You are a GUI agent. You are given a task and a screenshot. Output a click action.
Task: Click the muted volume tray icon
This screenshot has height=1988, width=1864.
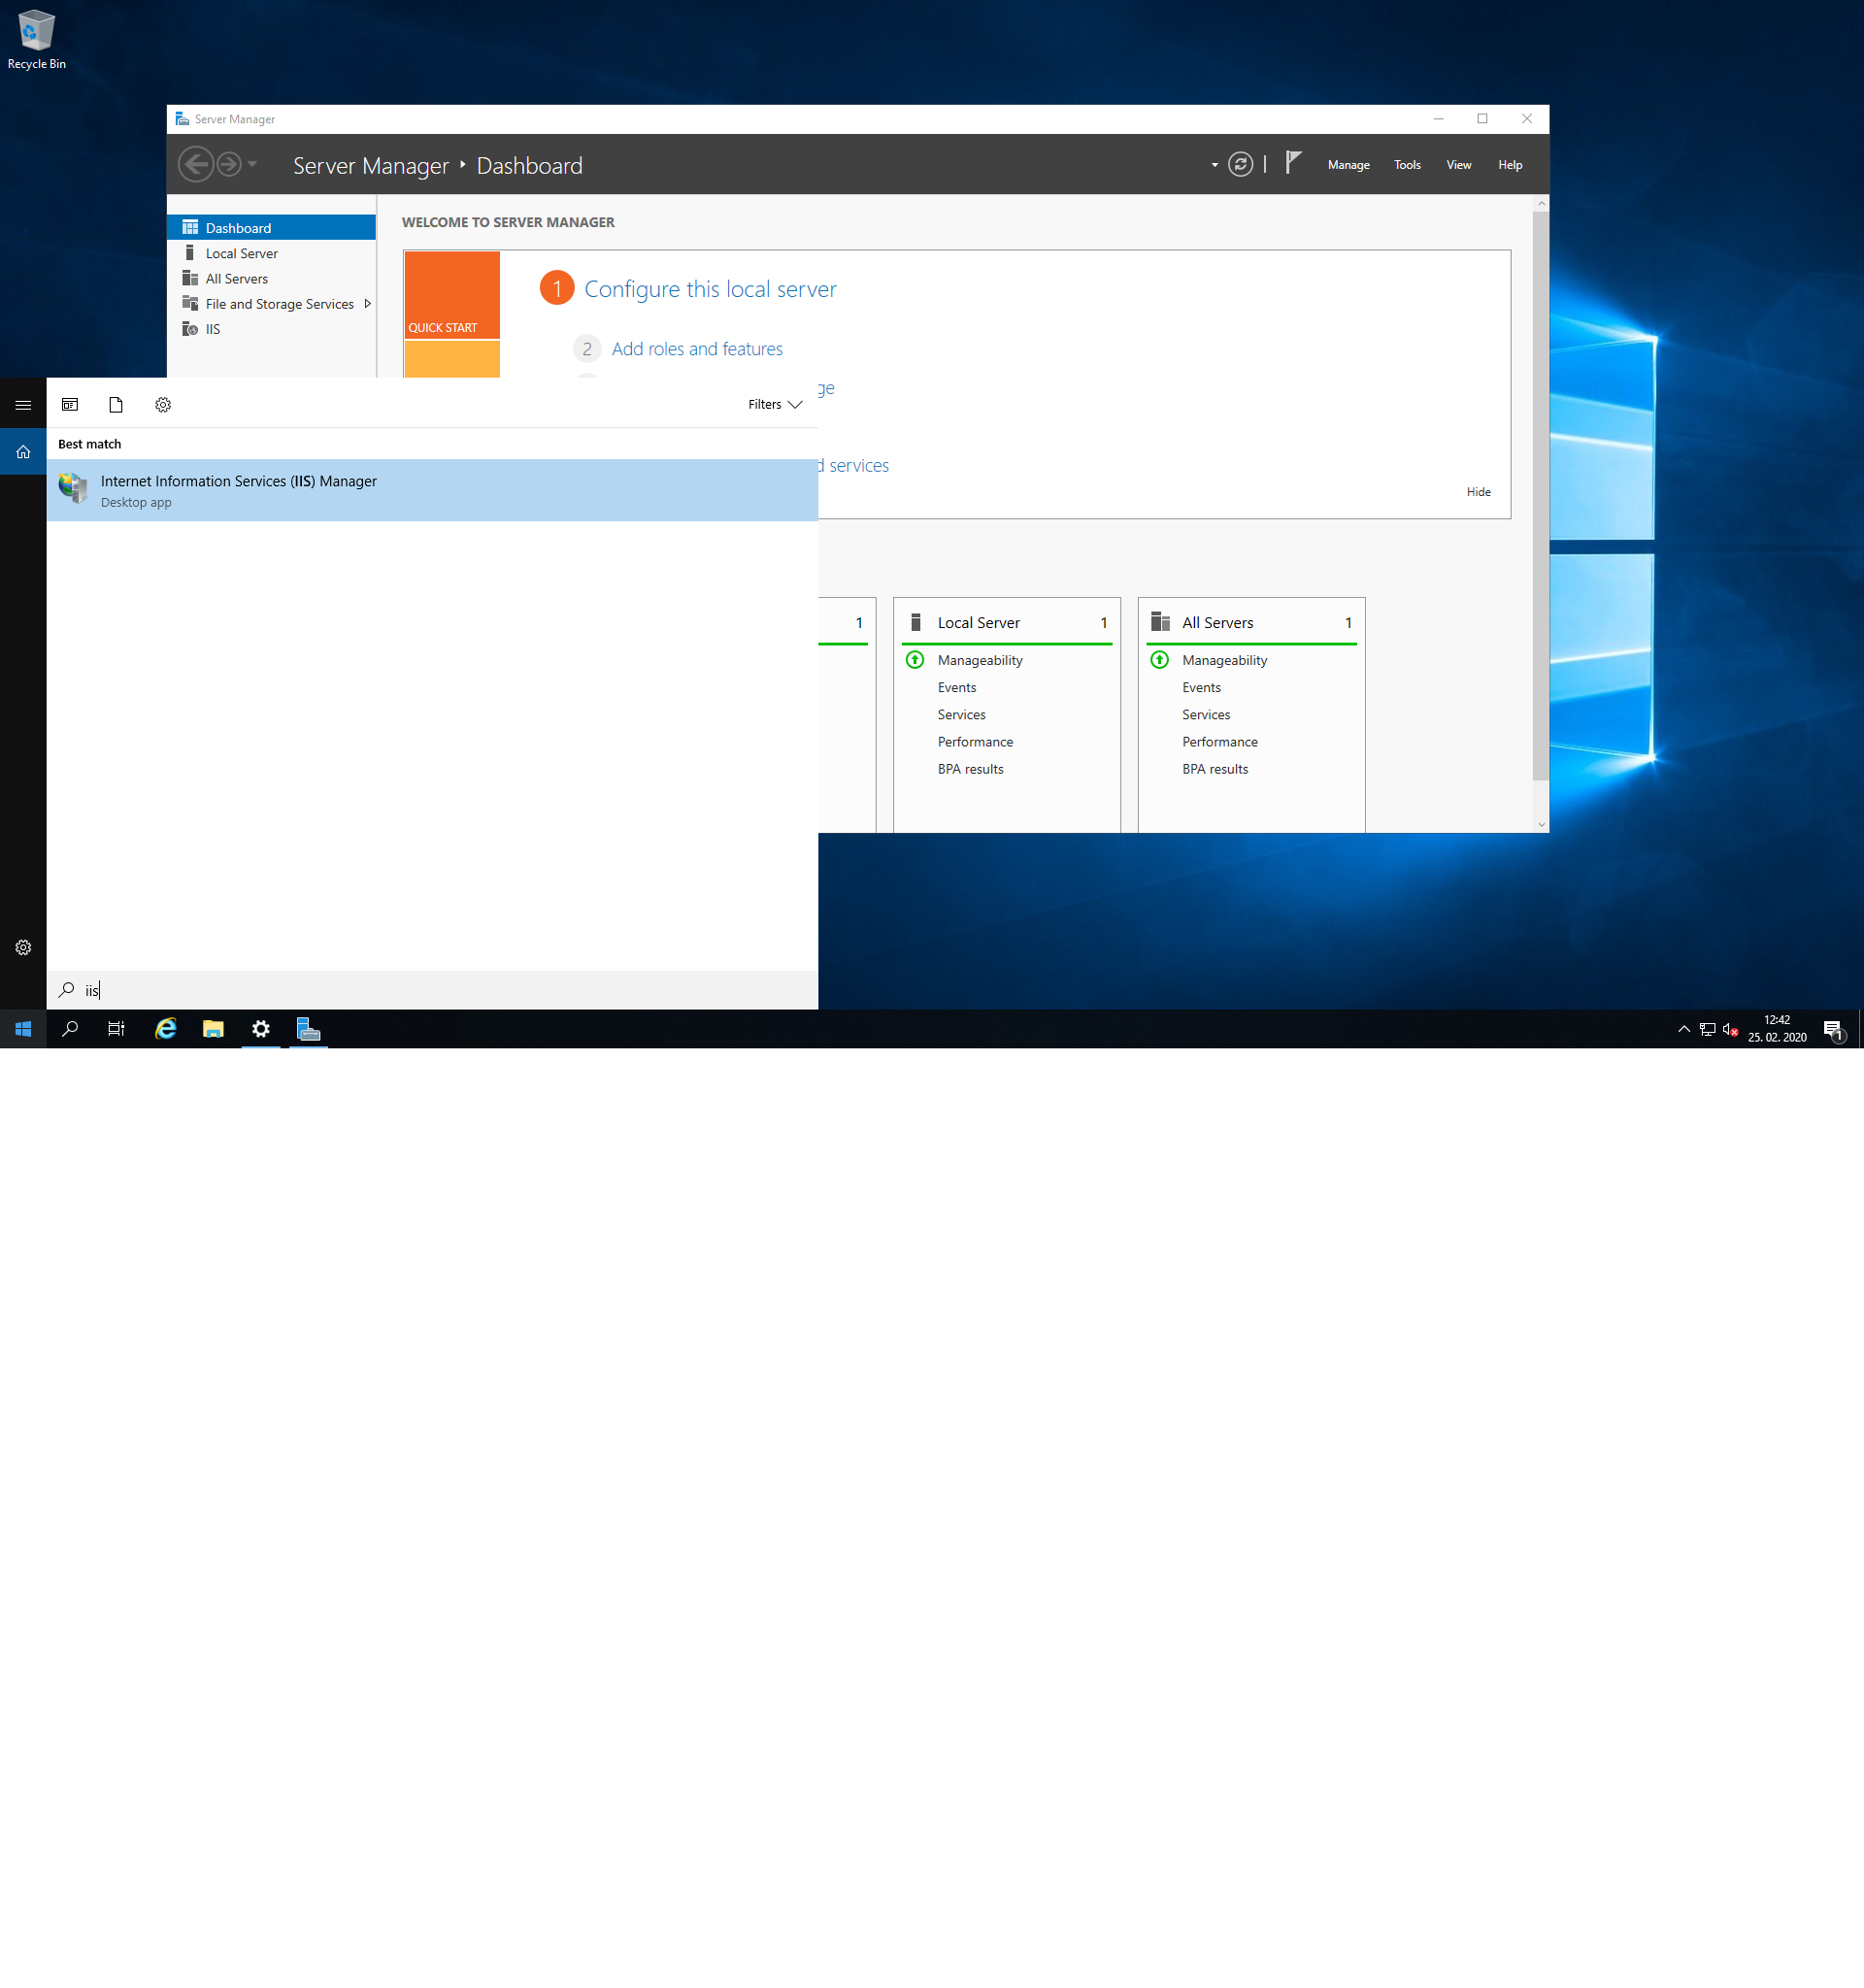coord(1731,1029)
